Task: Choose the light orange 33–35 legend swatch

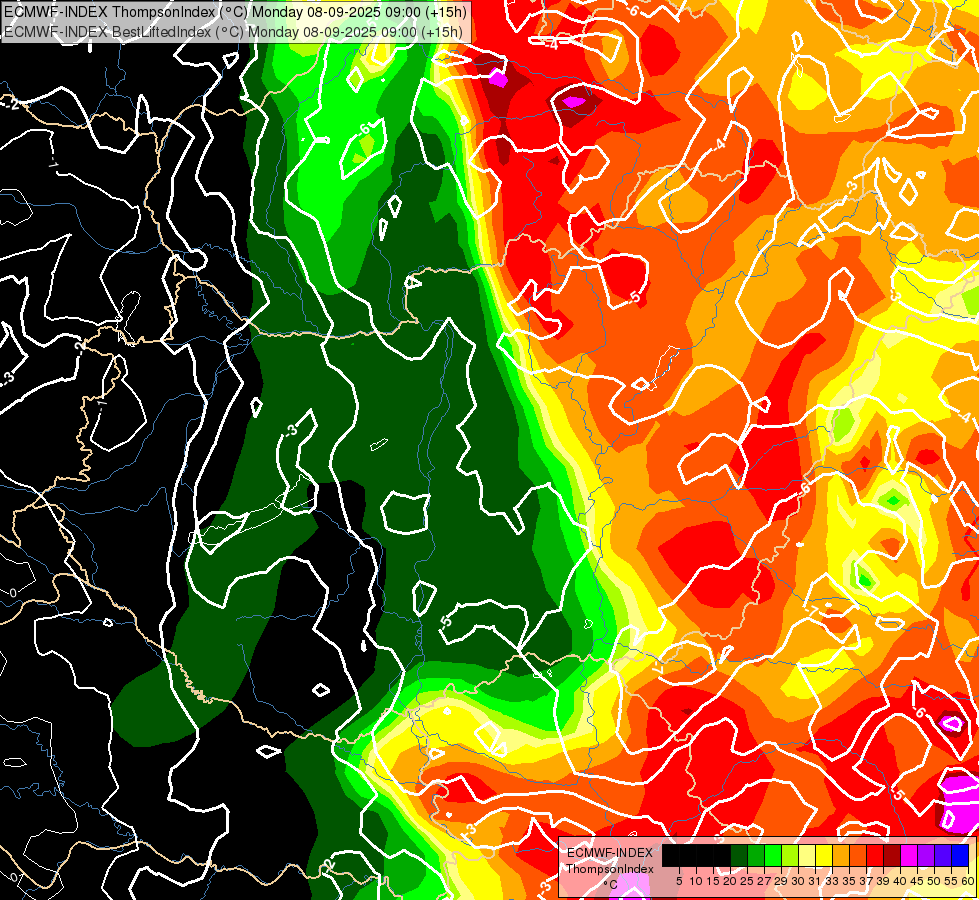Action: [841, 855]
